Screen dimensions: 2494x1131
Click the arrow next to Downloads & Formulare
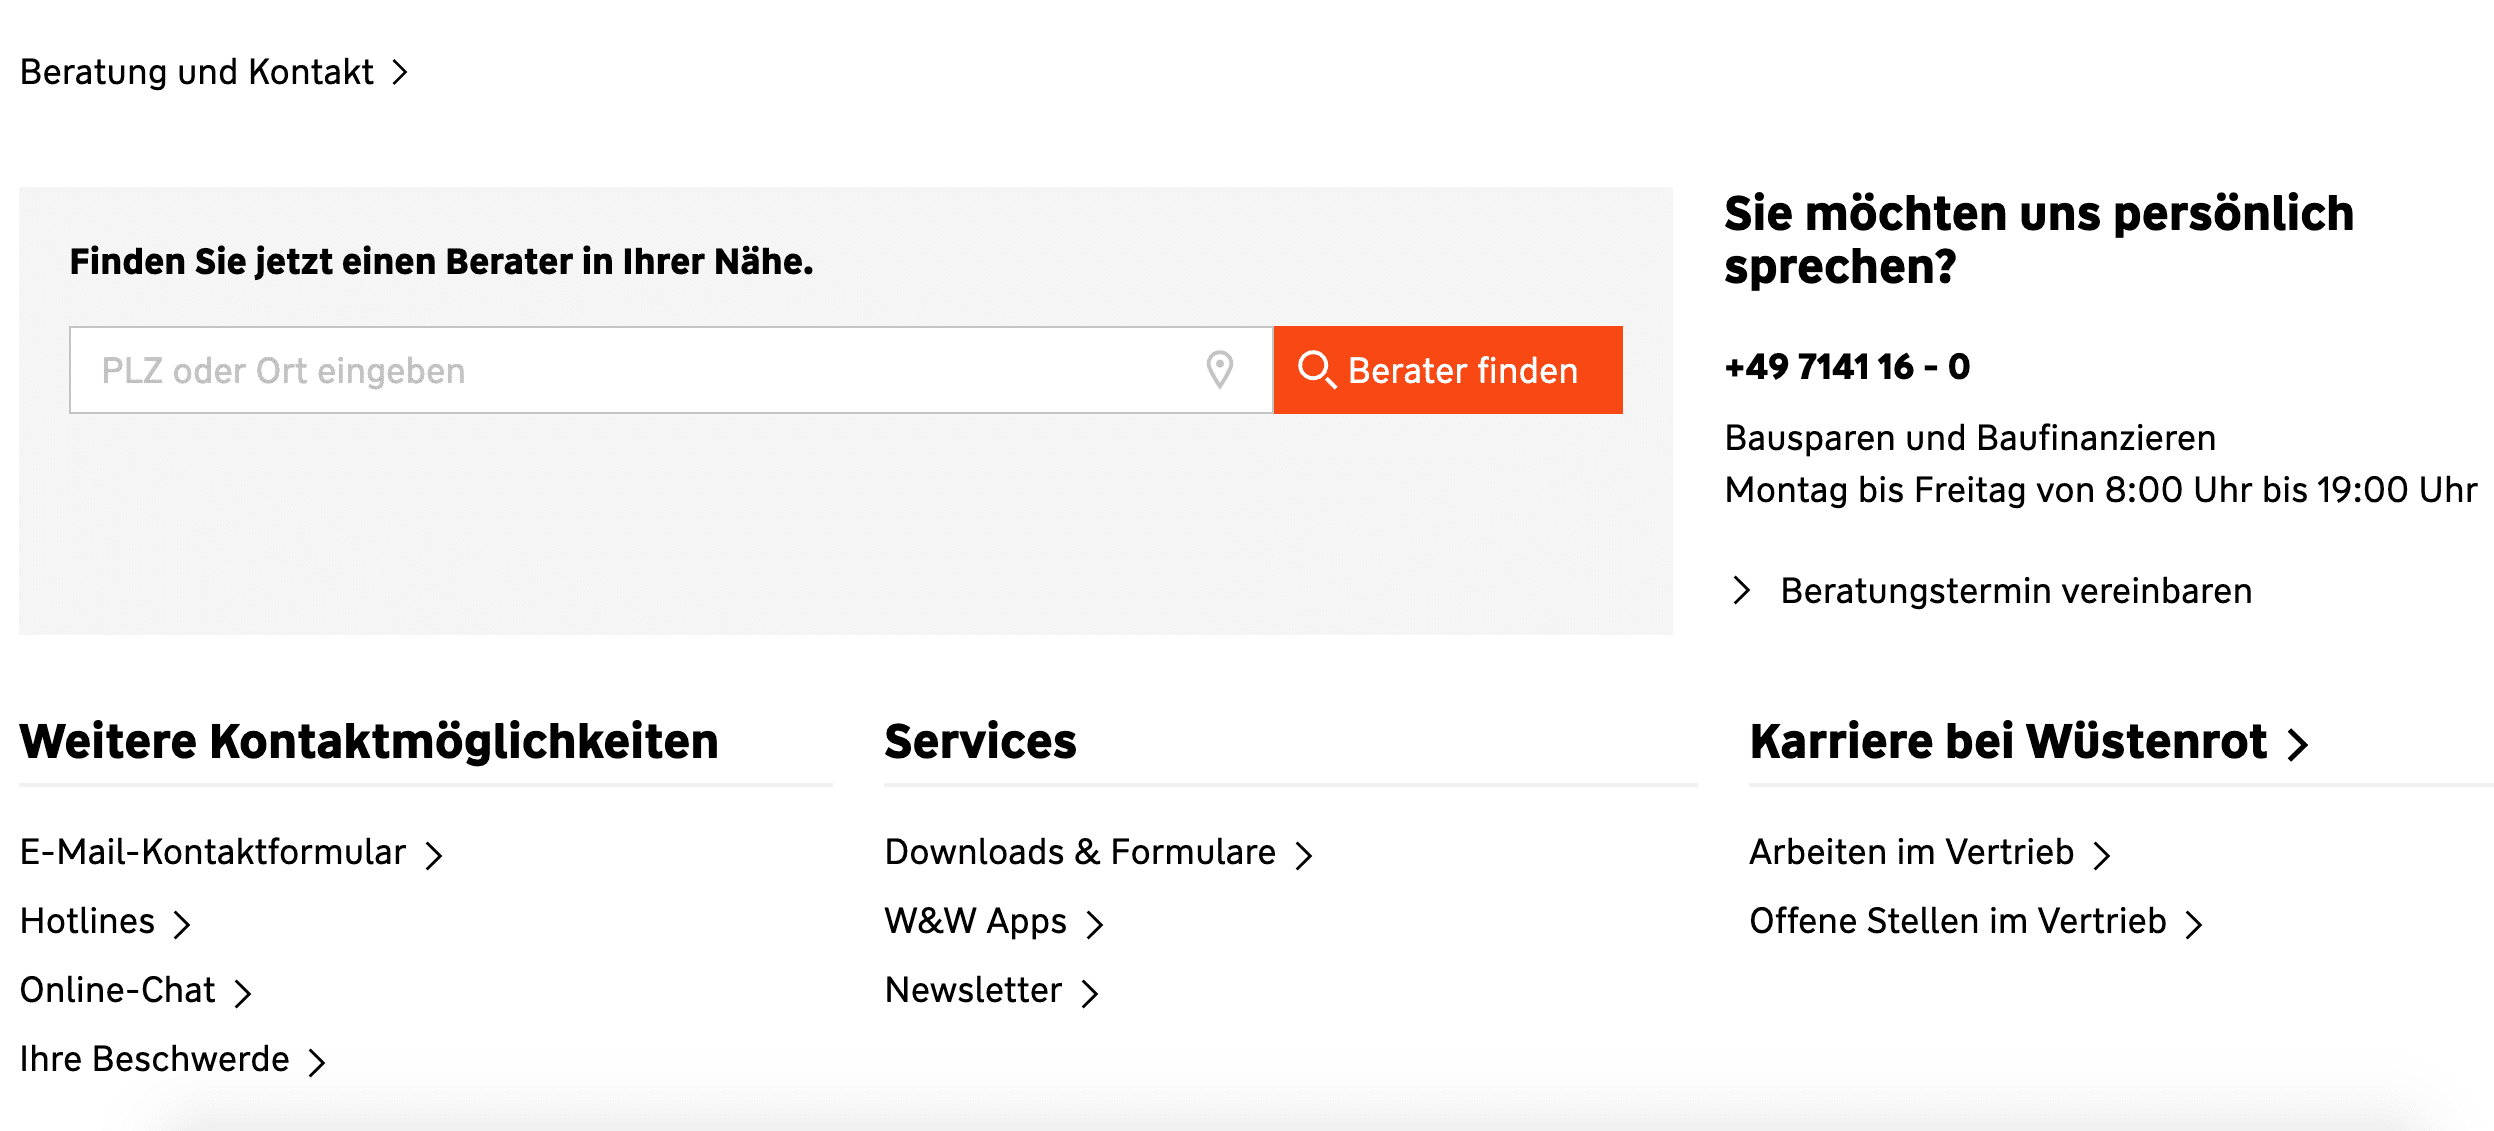[1303, 855]
